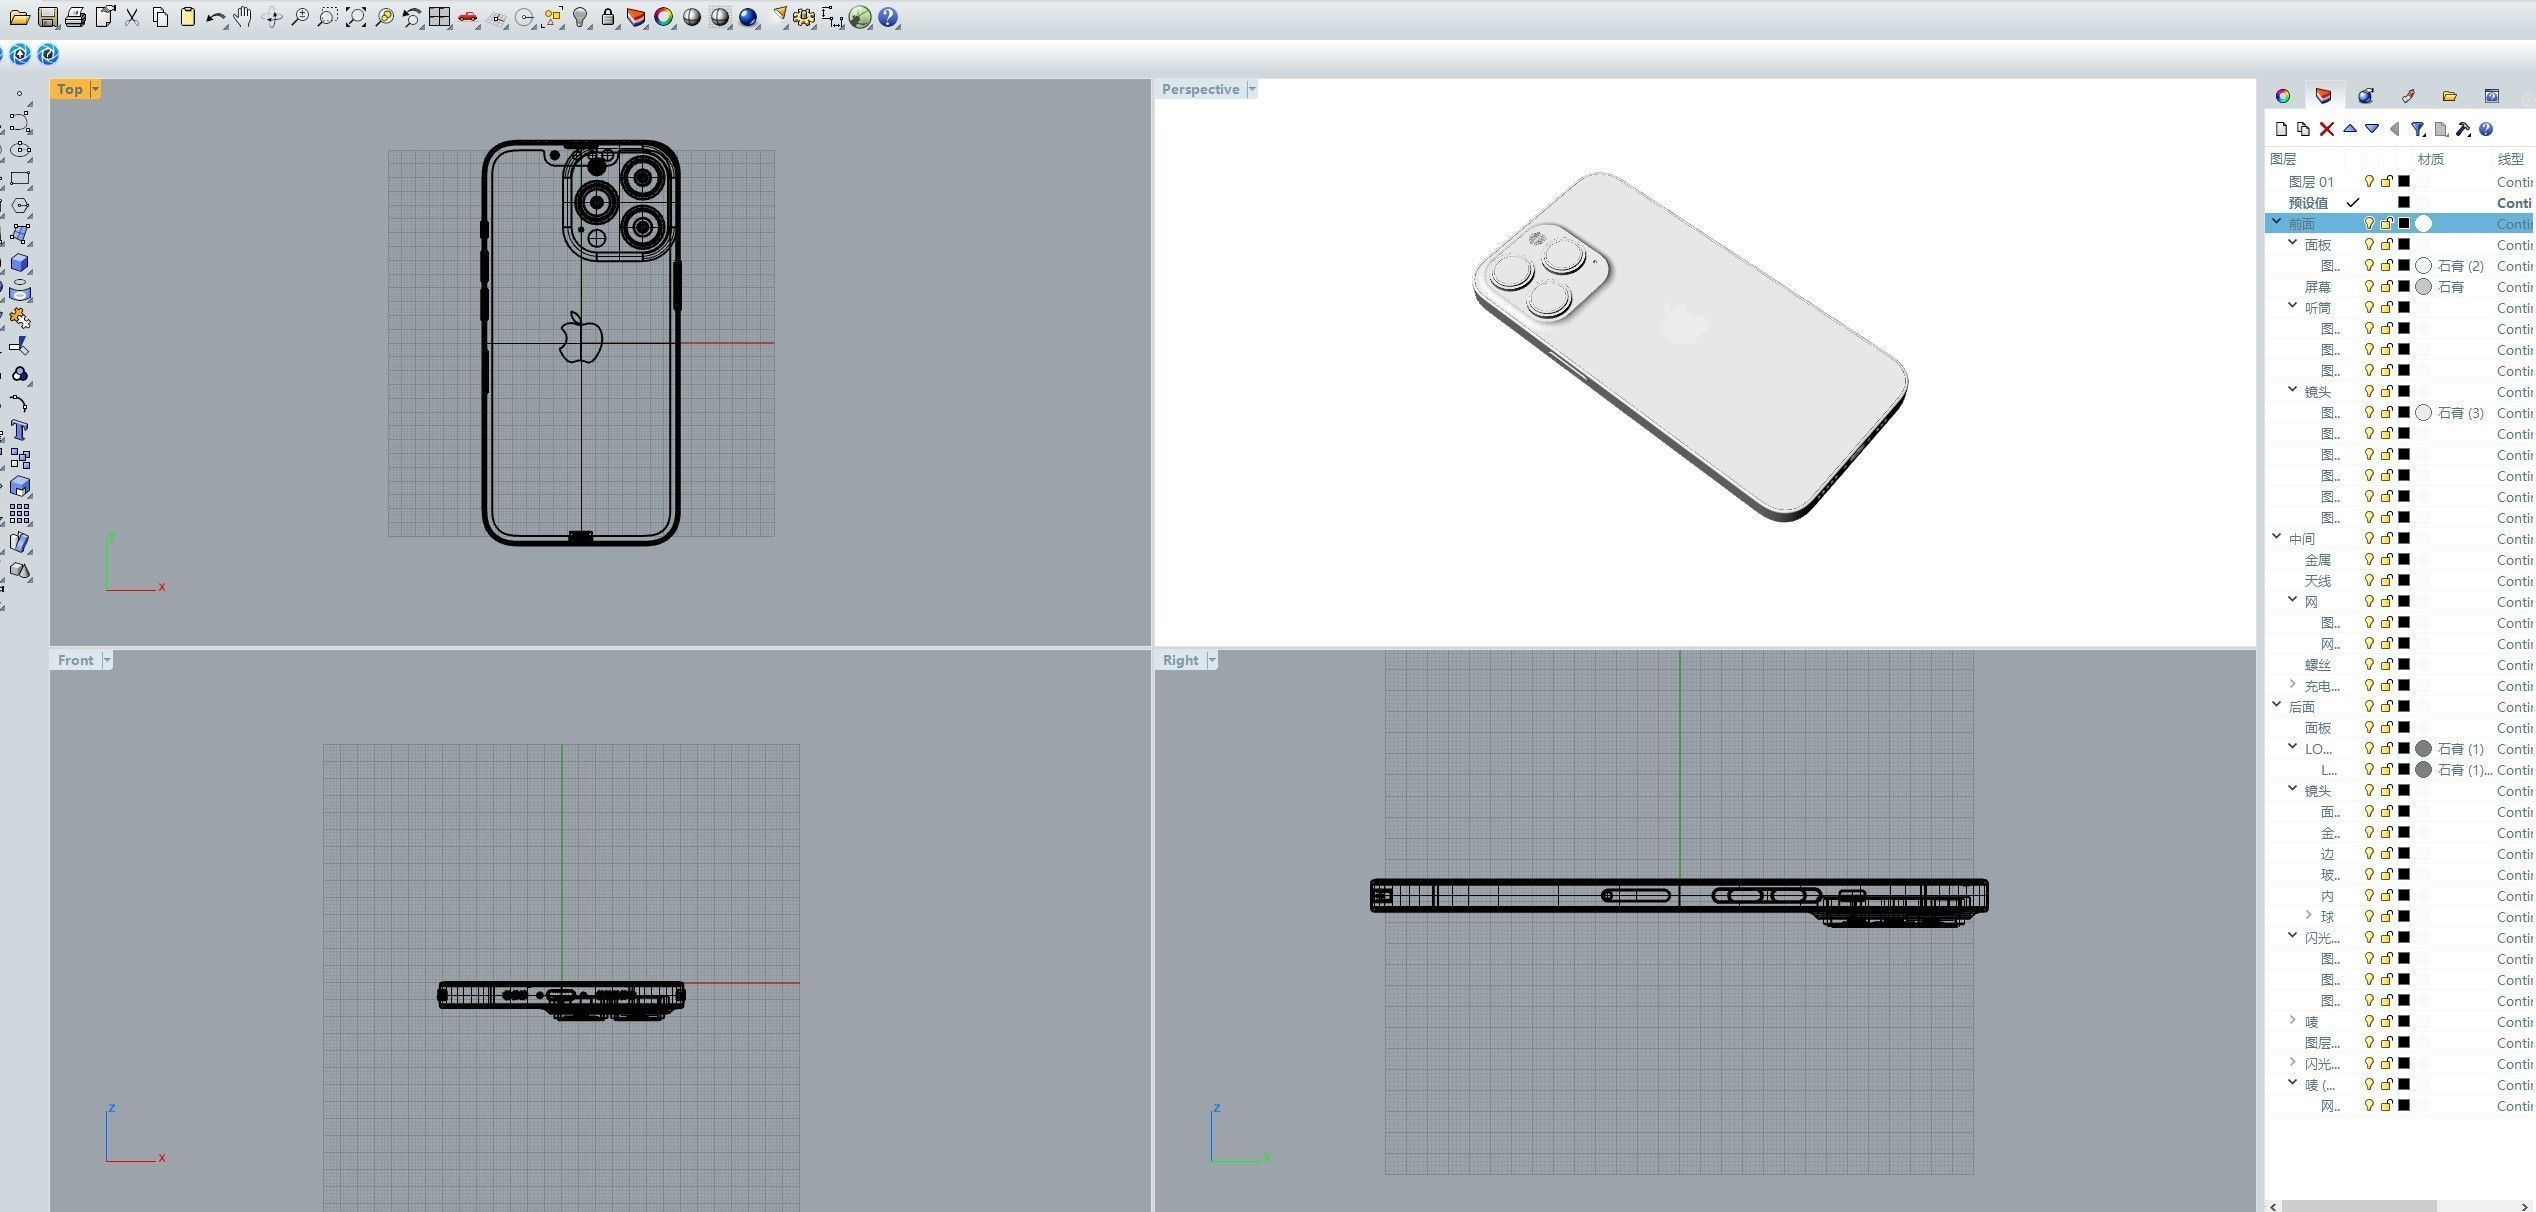Open options with the gear icon
Image resolution: width=2536 pixels, height=1212 pixels.
(x=804, y=18)
